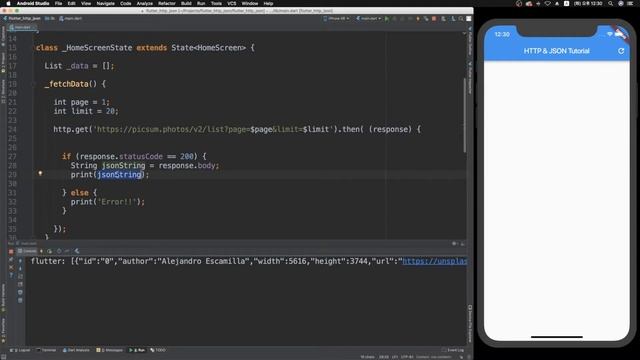Viewport: 640px width, 360px height.
Task: Open the Edit menu
Action: coord(71,3)
